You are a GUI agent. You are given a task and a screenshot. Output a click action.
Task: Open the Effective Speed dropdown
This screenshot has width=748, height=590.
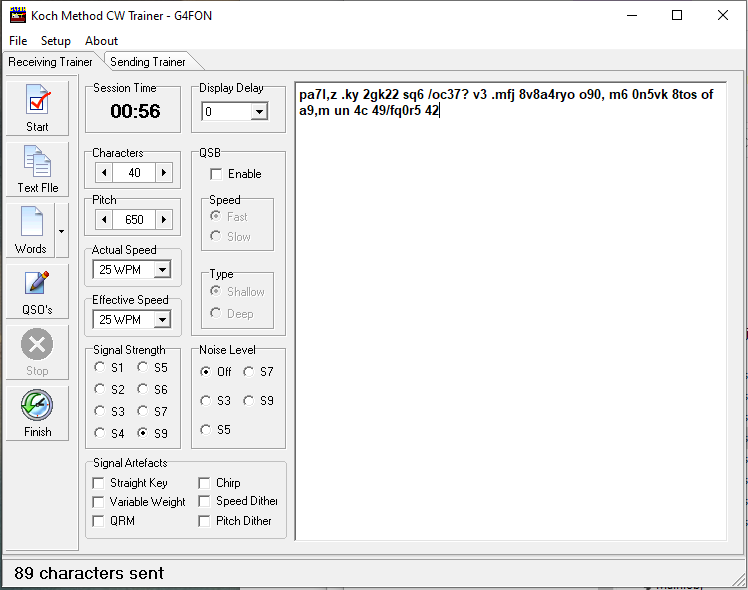tap(162, 320)
